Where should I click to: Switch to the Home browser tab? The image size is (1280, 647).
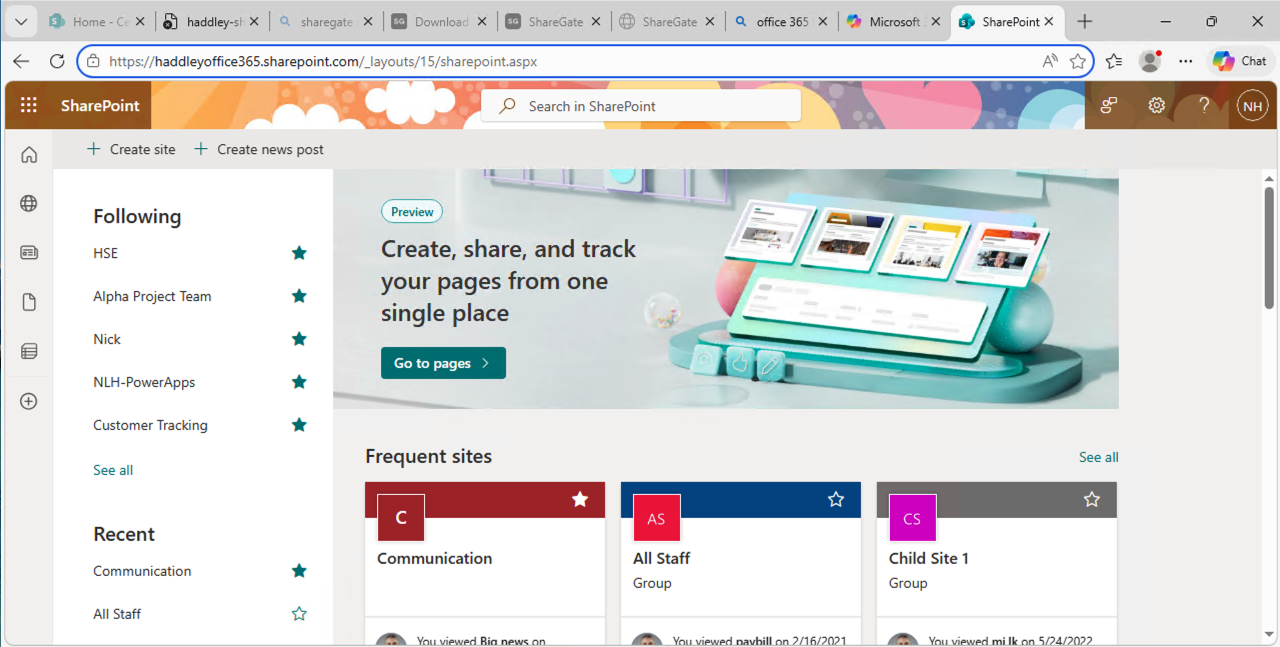coord(98,21)
